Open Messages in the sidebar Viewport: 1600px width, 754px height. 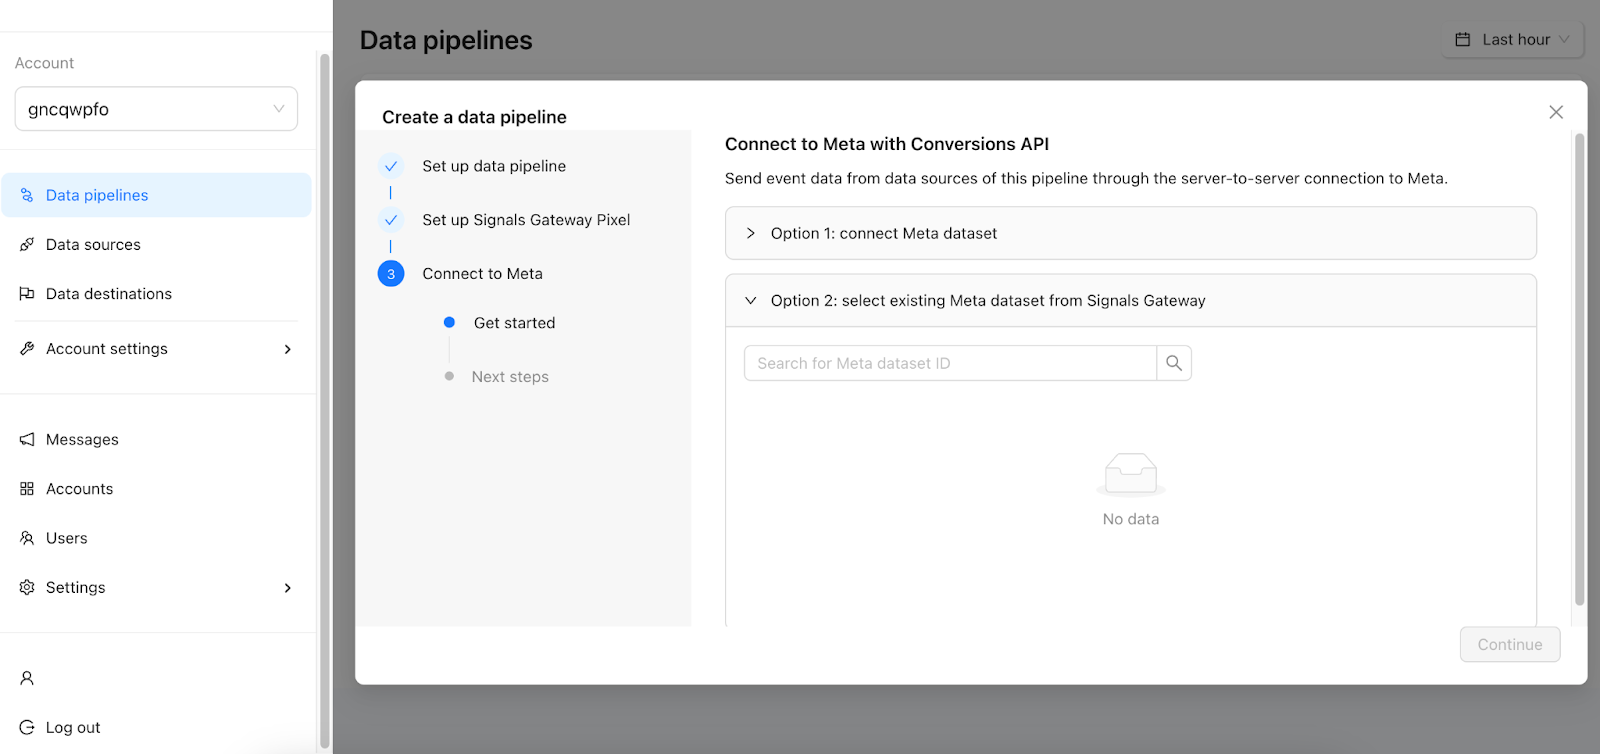click(x=156, y=439)
